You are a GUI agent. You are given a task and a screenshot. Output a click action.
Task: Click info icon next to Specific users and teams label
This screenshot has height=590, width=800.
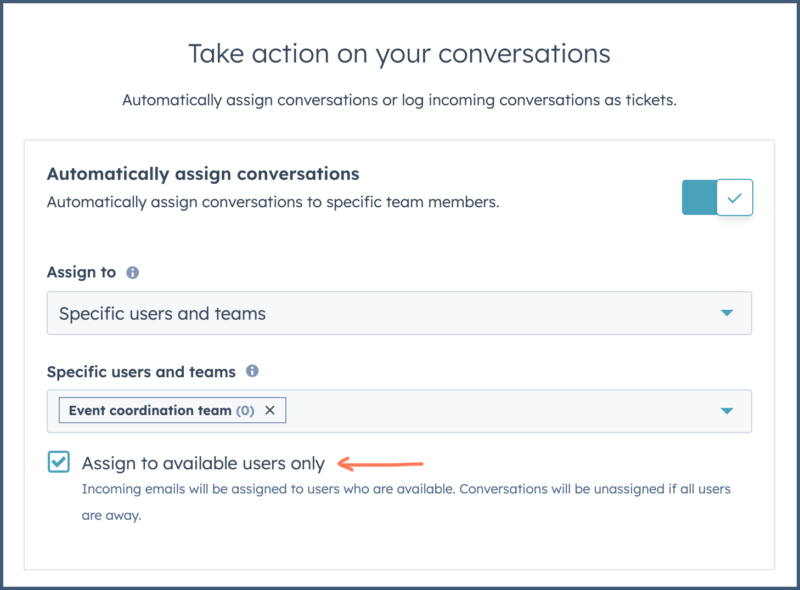252,371
